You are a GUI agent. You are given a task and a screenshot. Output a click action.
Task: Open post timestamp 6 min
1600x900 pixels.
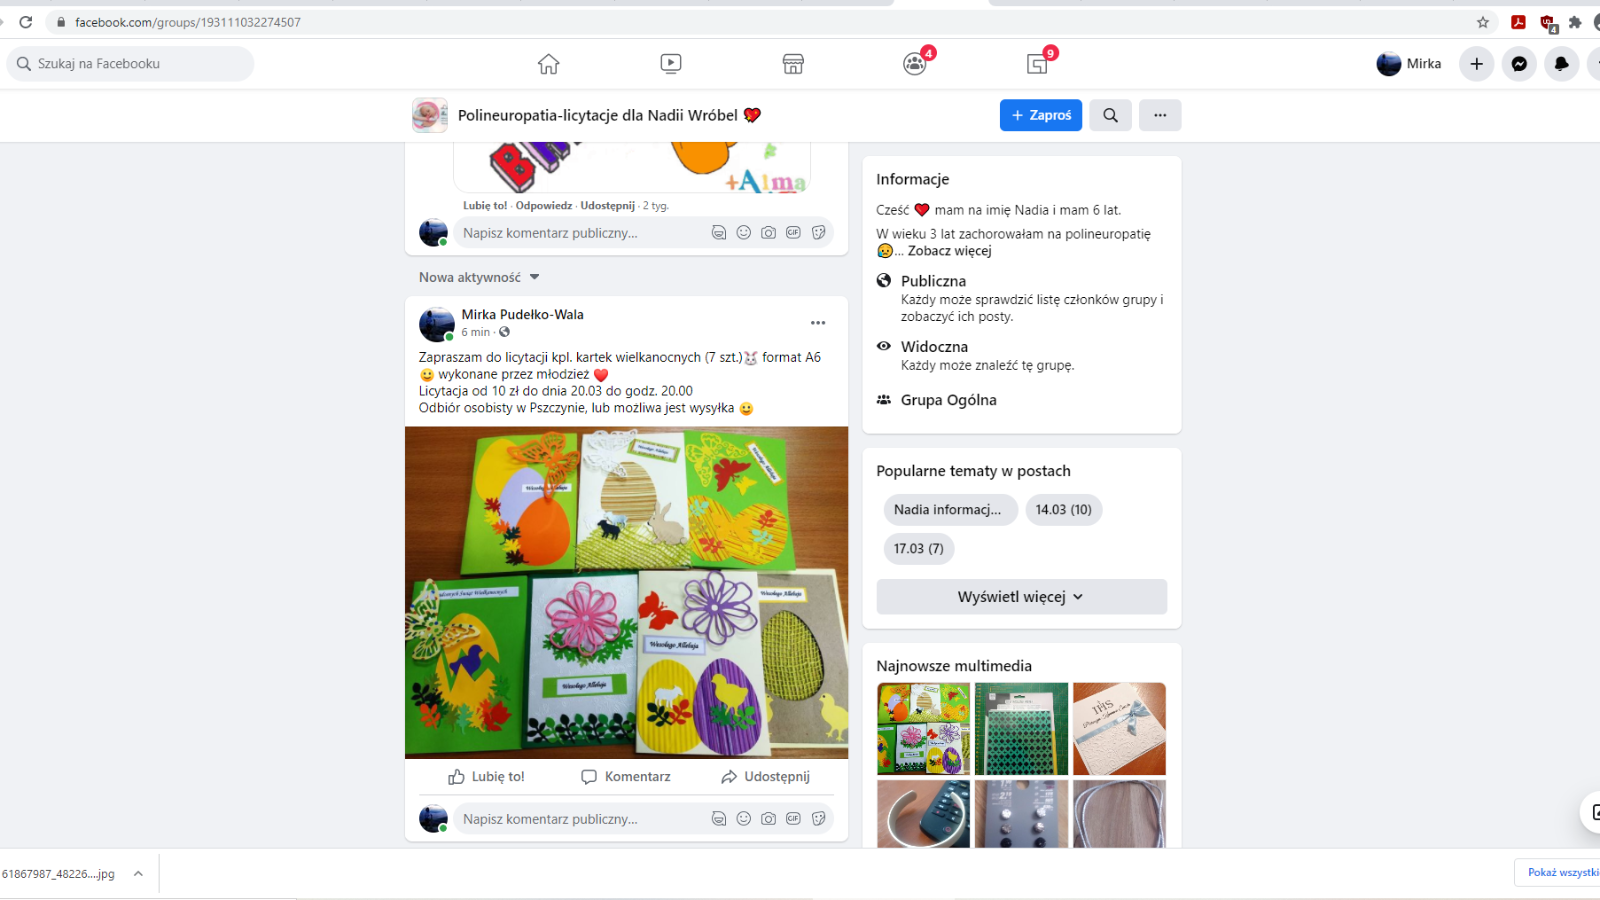(x=475, y=332)
